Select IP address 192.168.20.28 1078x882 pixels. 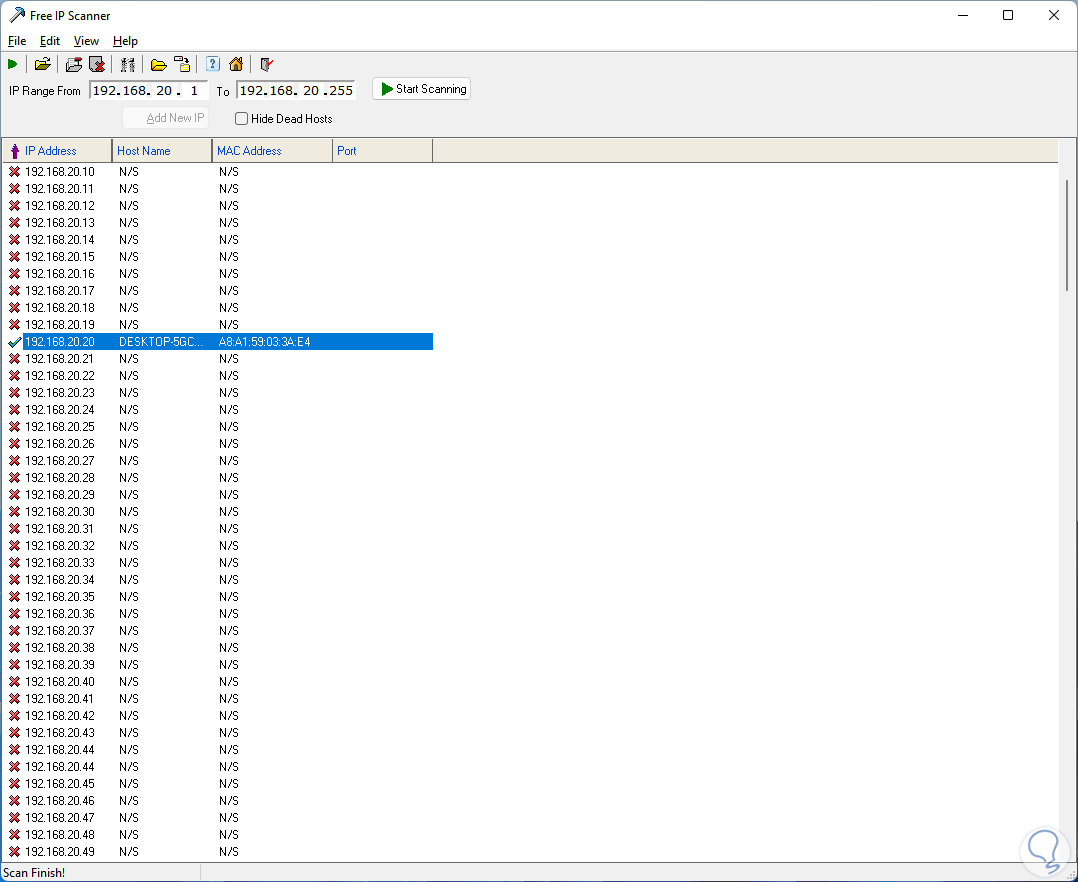point(59,478)
